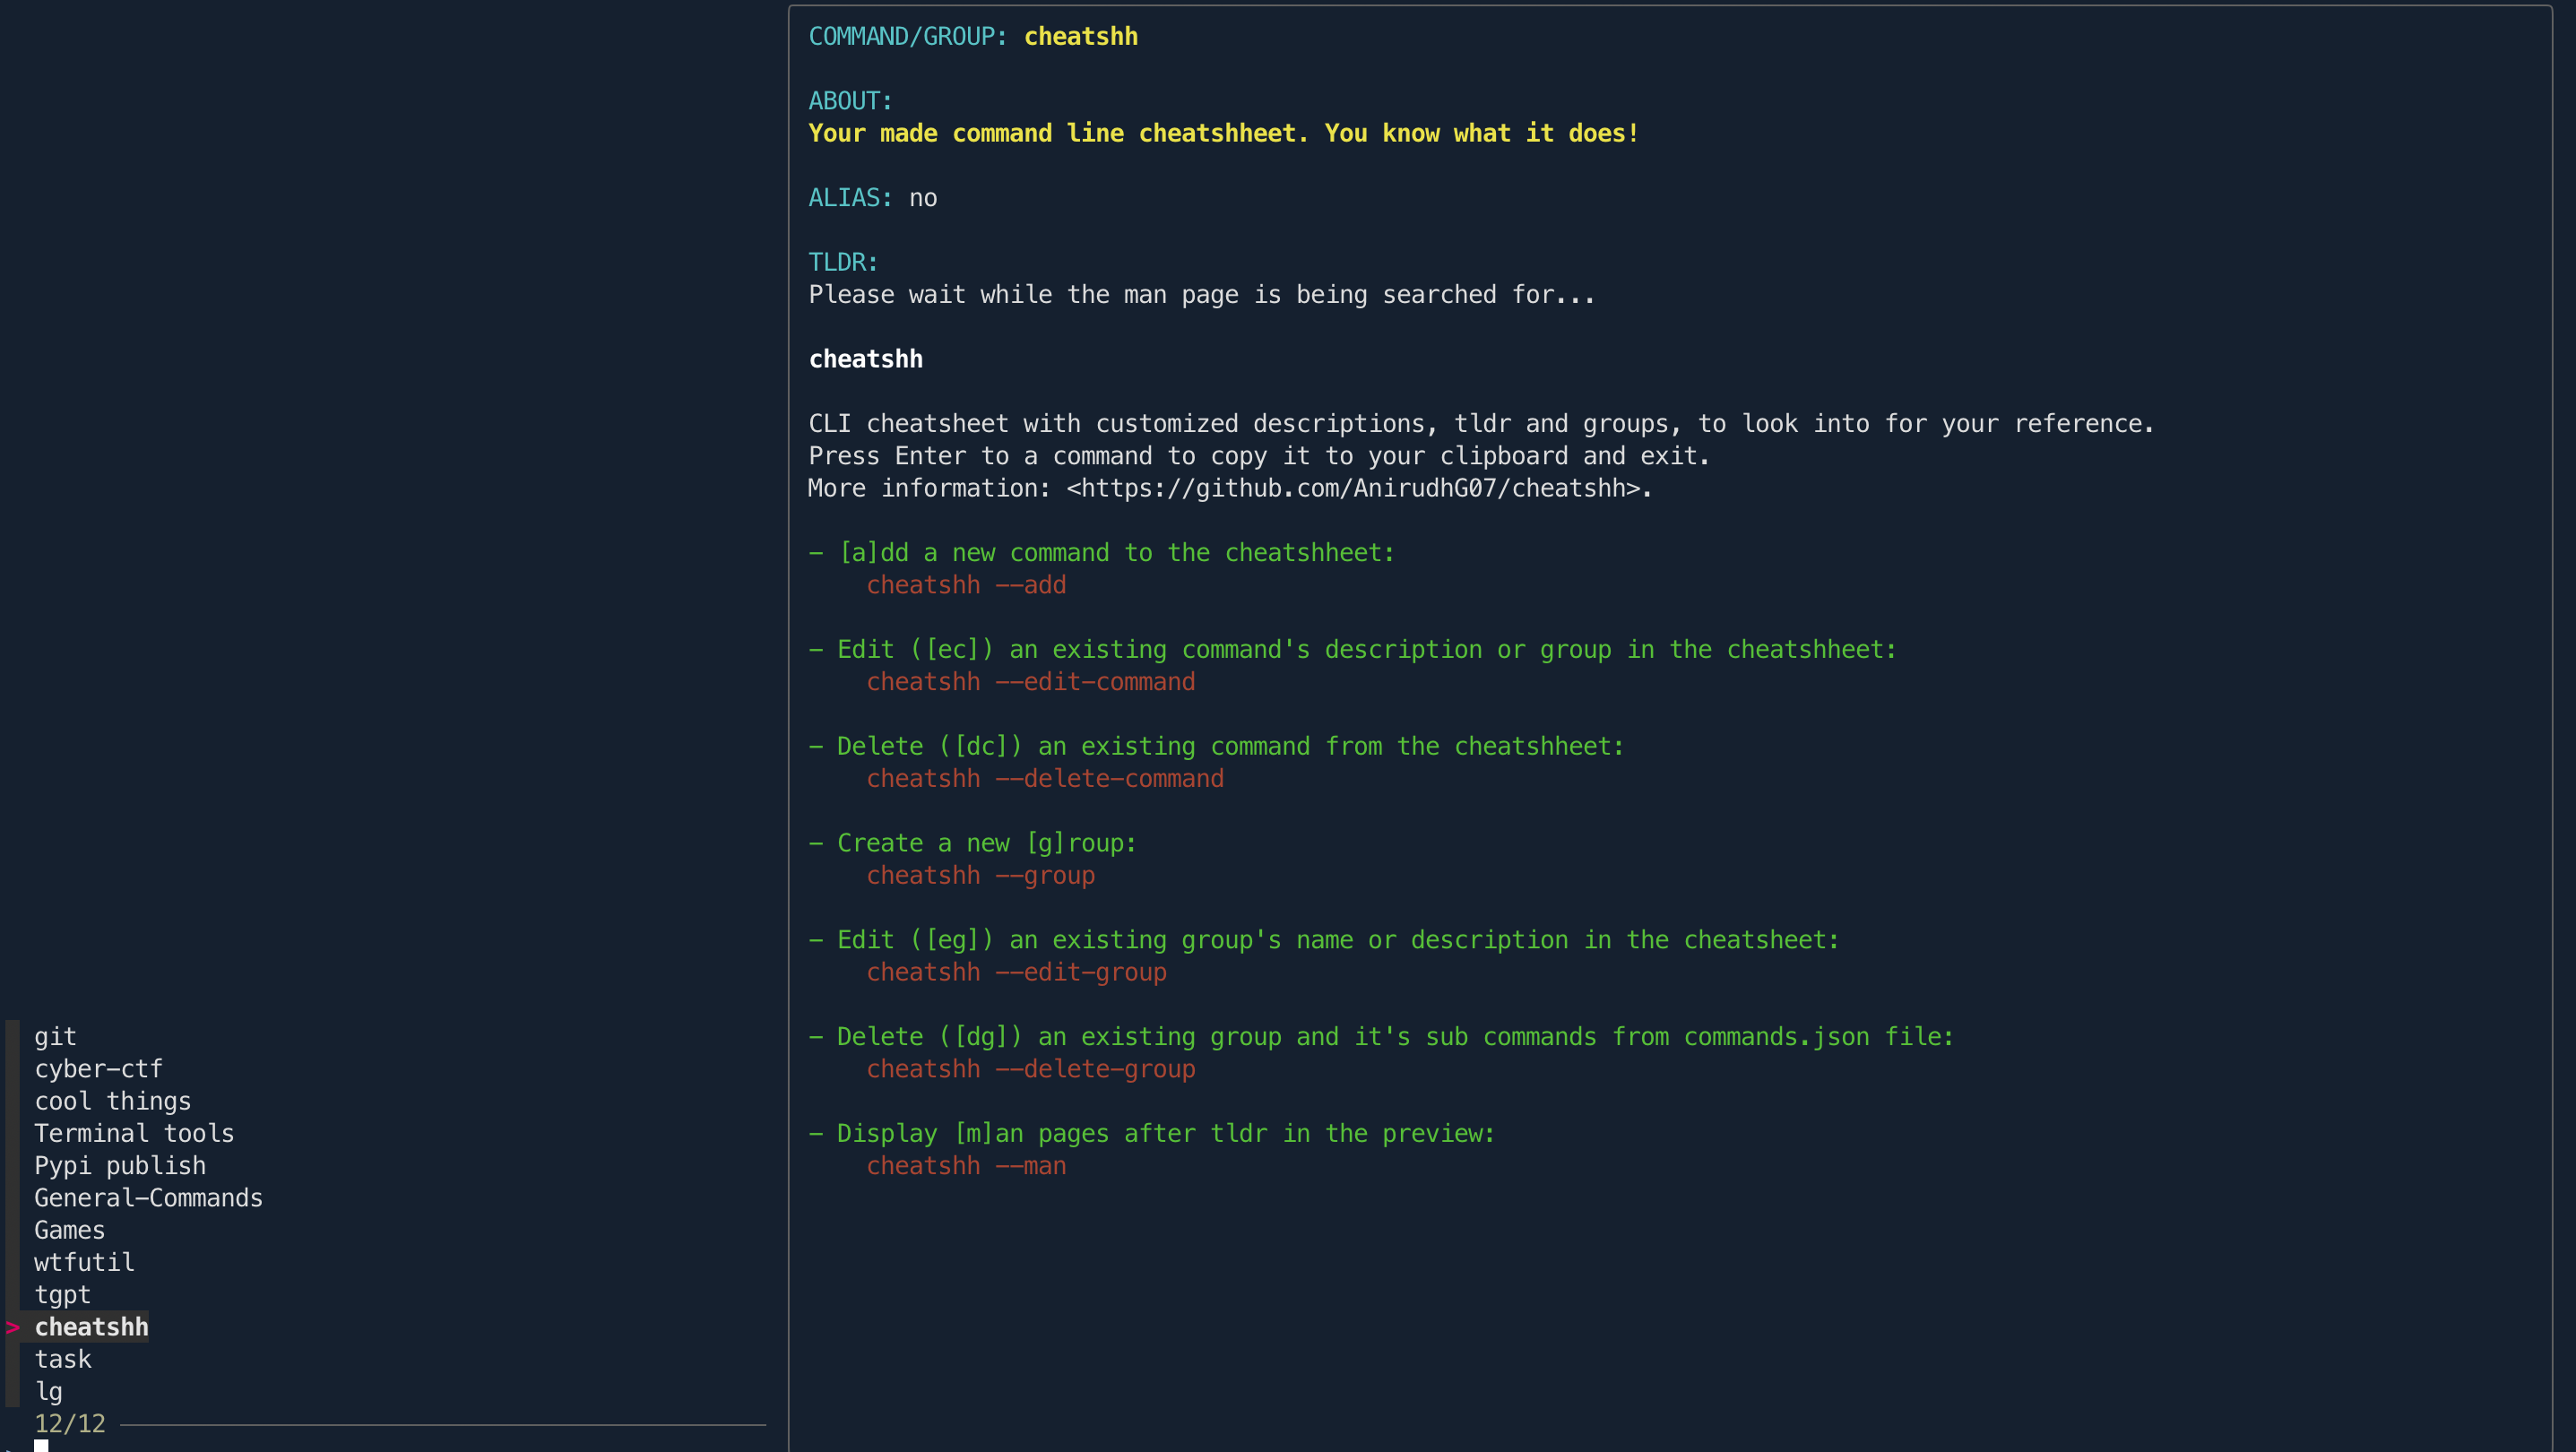Click the 'cheatshh --edit-command' line

(1030, 682)
